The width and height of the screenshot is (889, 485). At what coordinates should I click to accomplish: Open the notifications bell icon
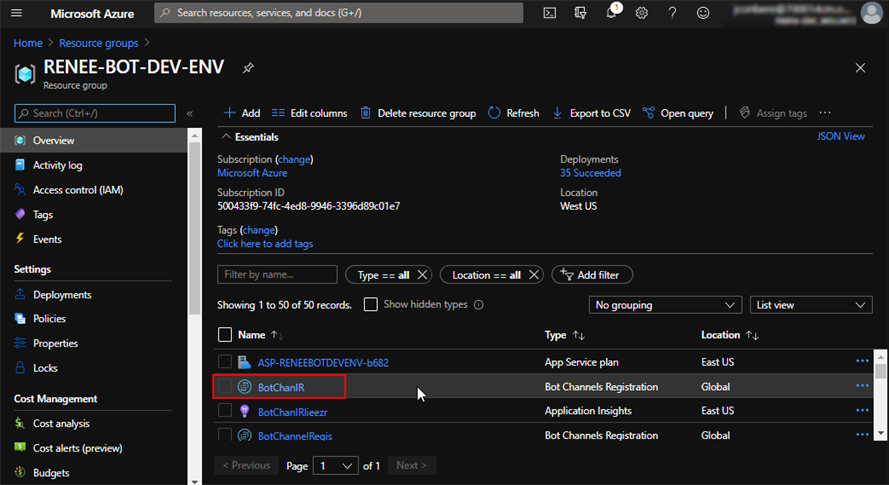coord(612,13)
